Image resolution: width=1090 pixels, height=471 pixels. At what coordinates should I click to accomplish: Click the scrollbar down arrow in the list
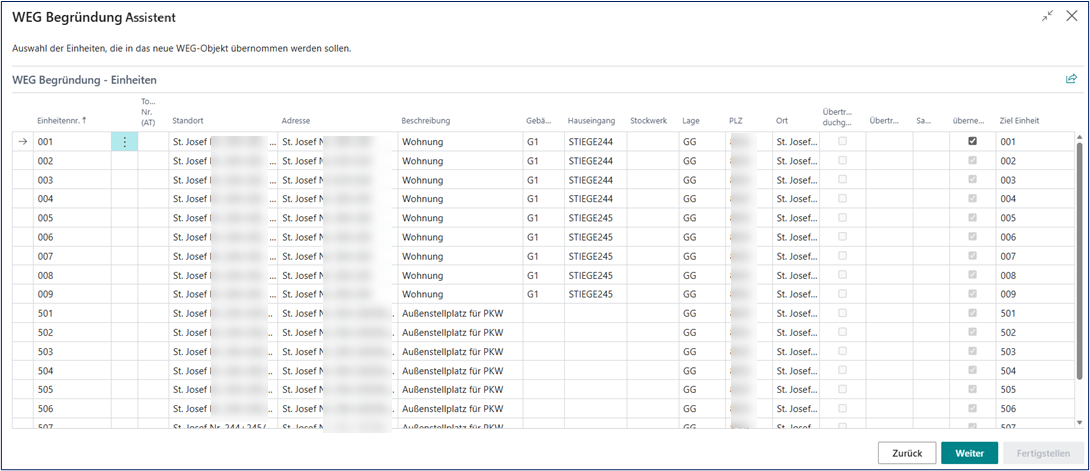tap(1078, 423)
